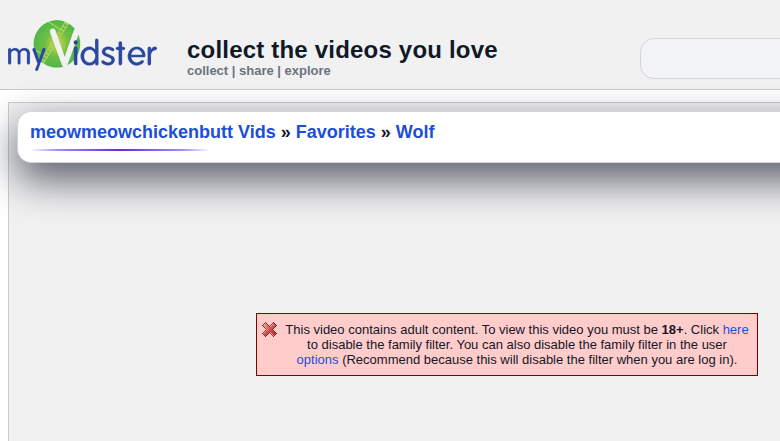The height and width of the screenshot is (441, 780).
Task: Open the collect link under the headline
Action: pyautogui.click(x=207, y=71)
